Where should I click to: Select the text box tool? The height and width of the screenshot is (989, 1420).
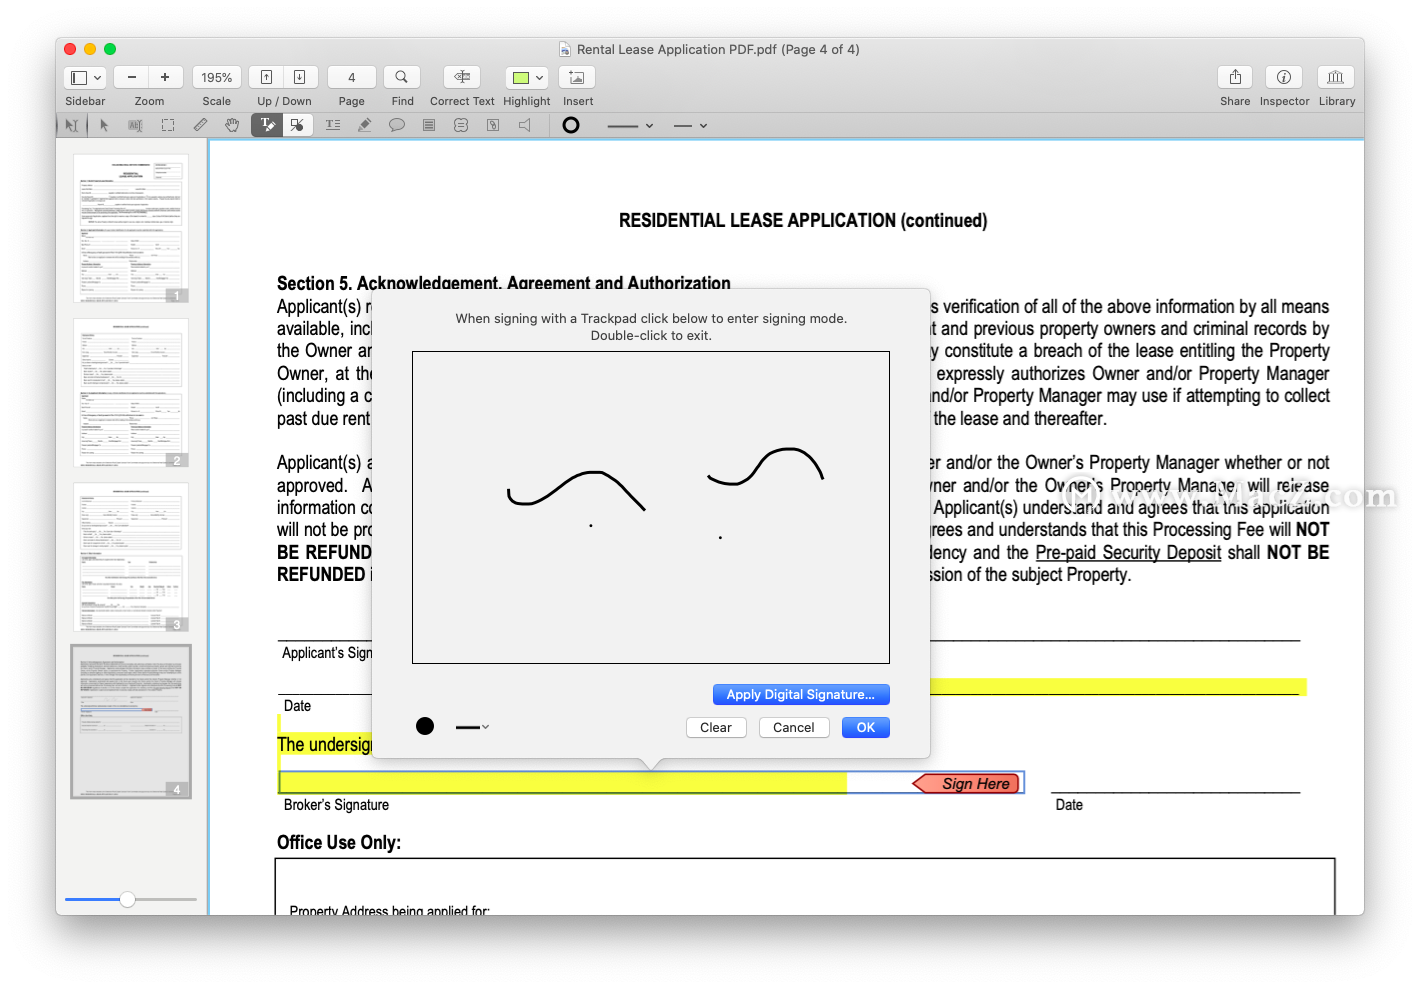(333, 125)
